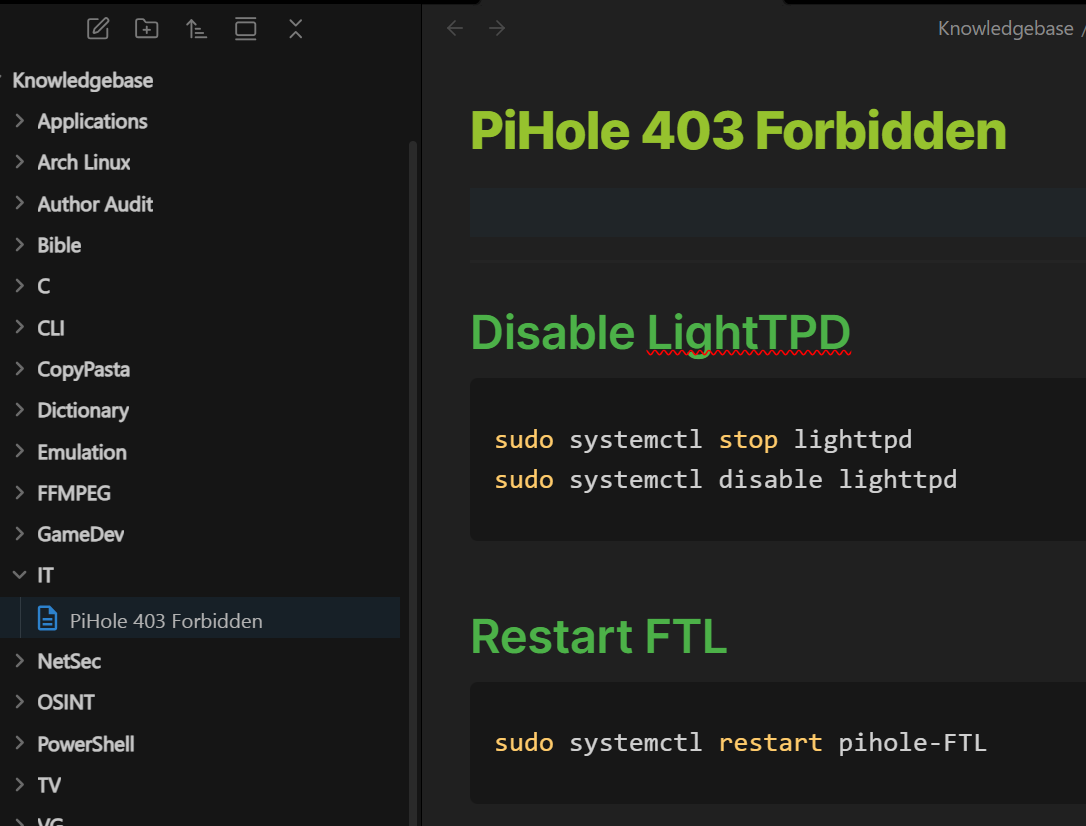1086x826 pixels.
Task: Click the empty properties block under title
Action: 778,213
